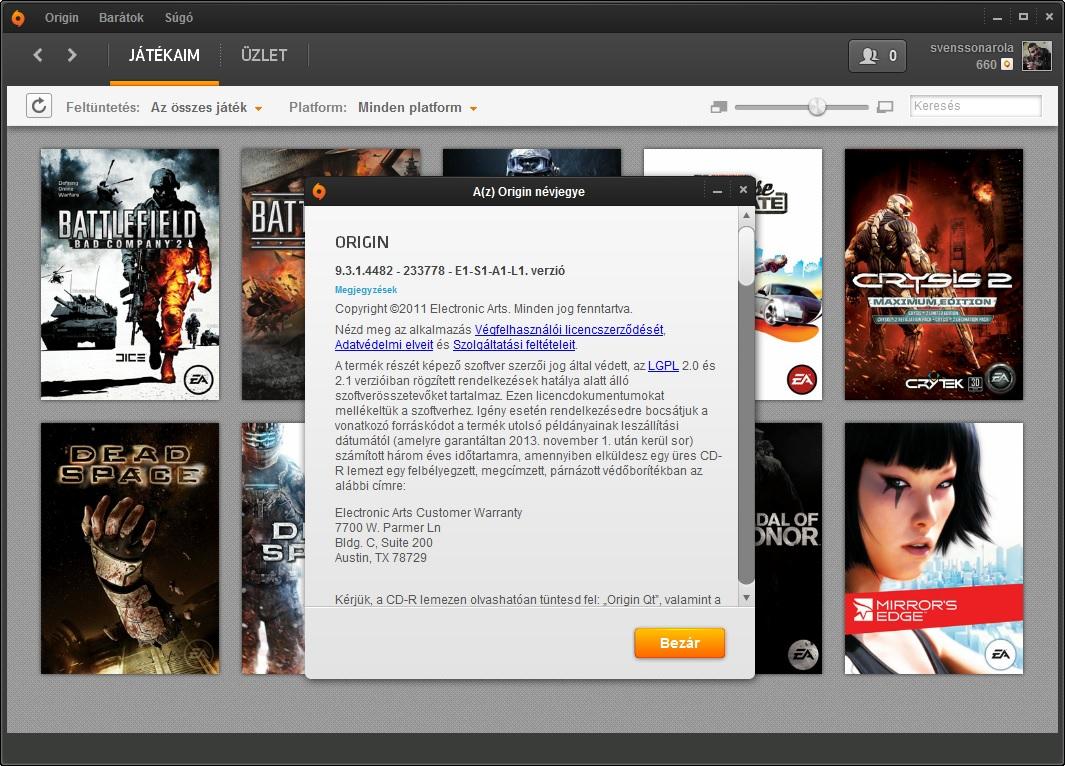
Task: Select the Dead Space game tile
Action: pos(130,549)
